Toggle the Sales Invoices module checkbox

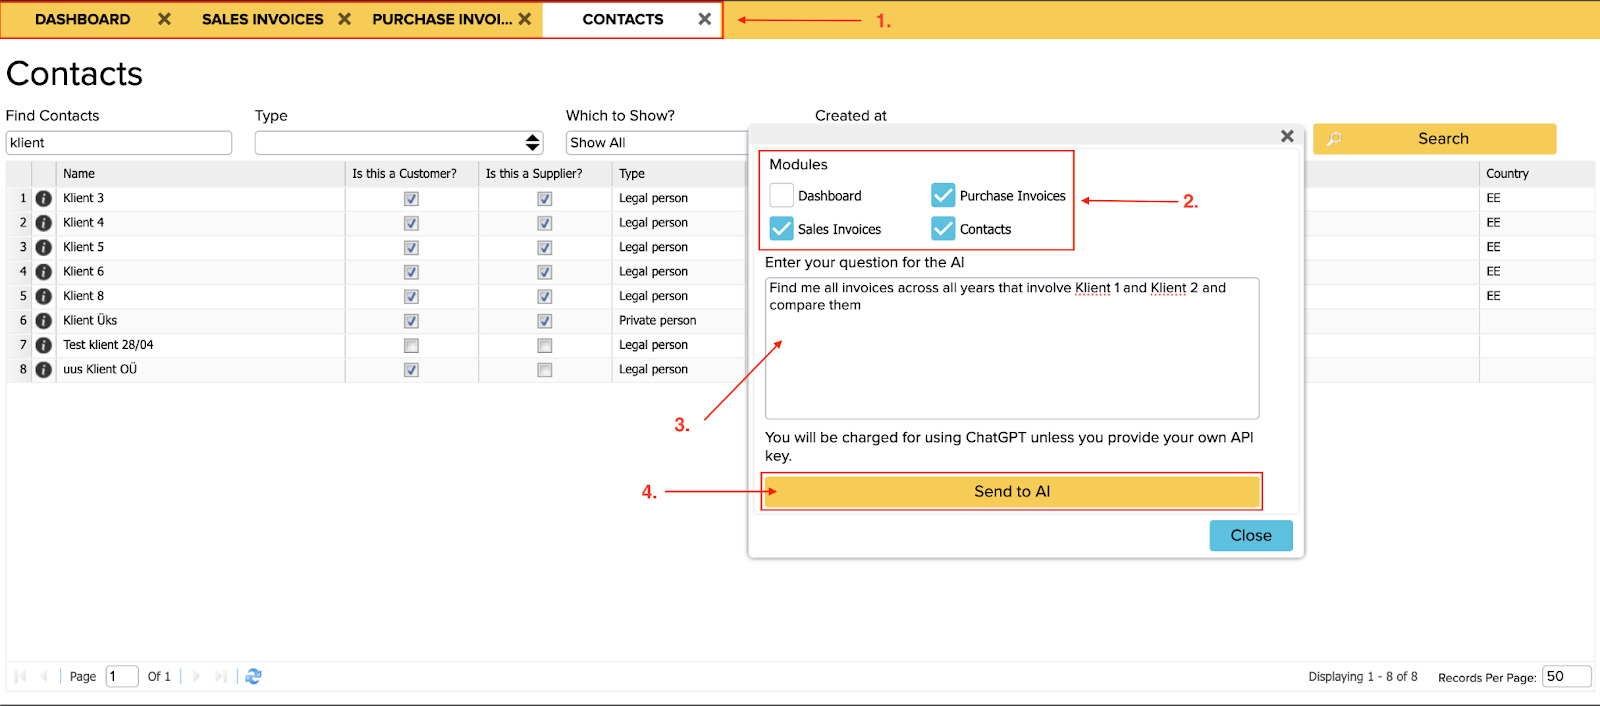782,229
